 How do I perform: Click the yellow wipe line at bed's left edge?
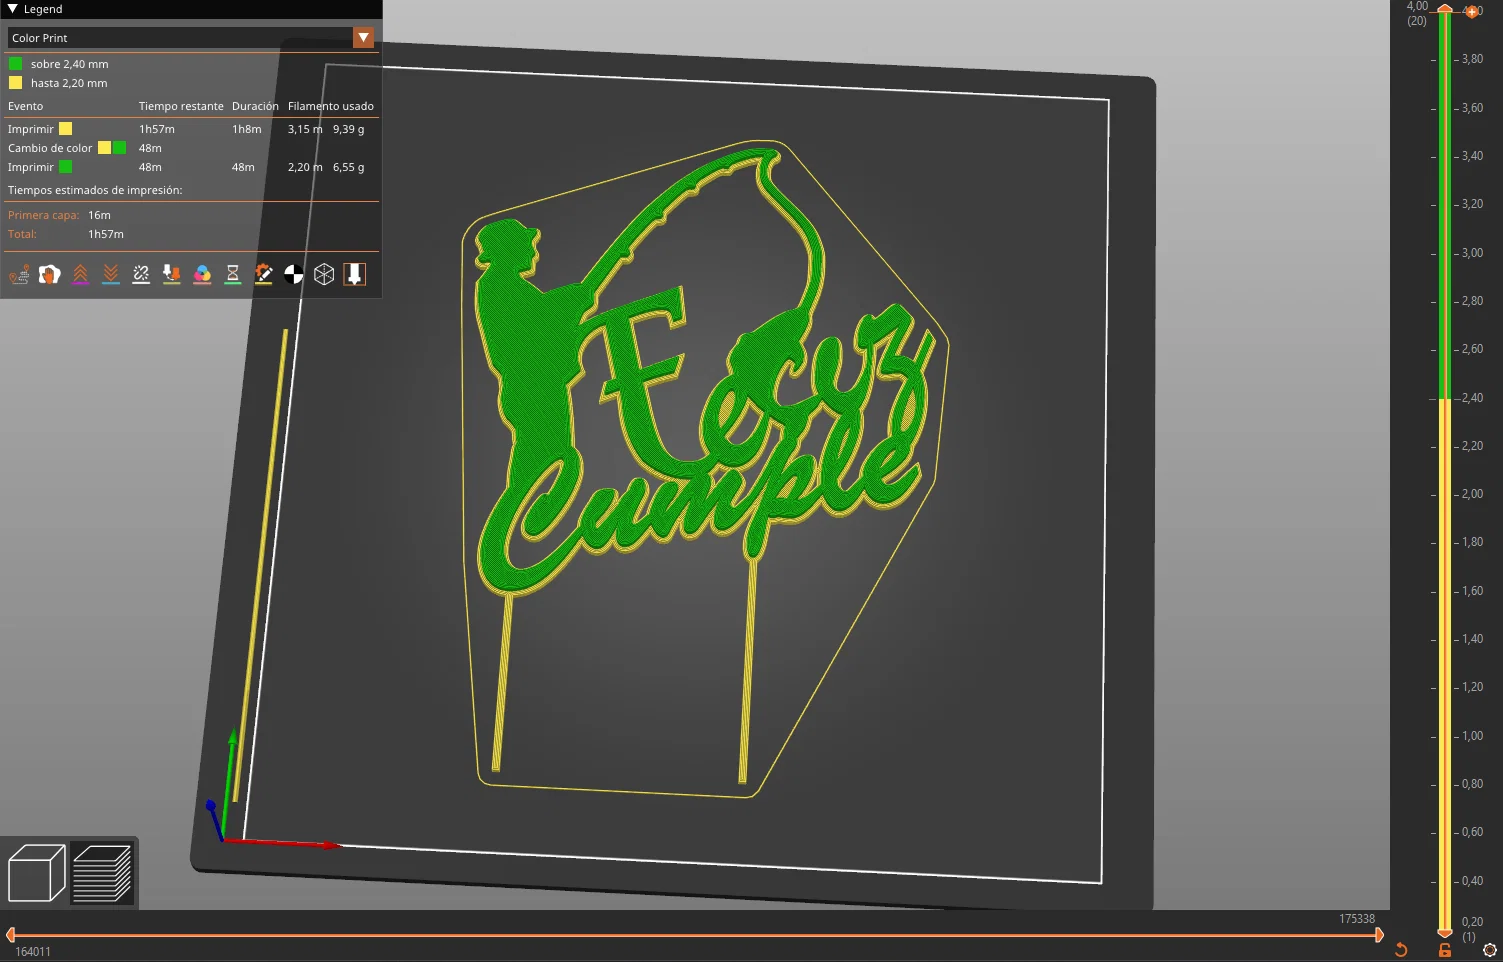[x=261, y=565]
